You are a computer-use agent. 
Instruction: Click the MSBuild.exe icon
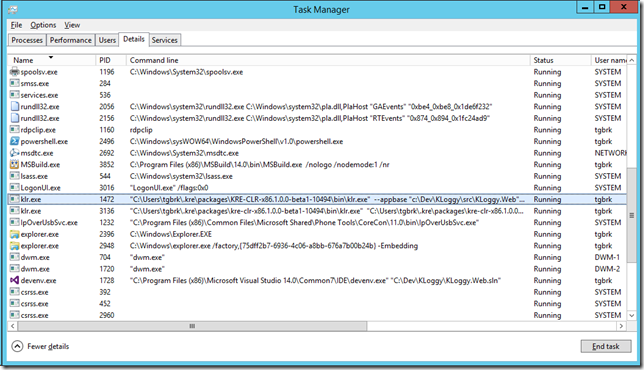point(14,165)
